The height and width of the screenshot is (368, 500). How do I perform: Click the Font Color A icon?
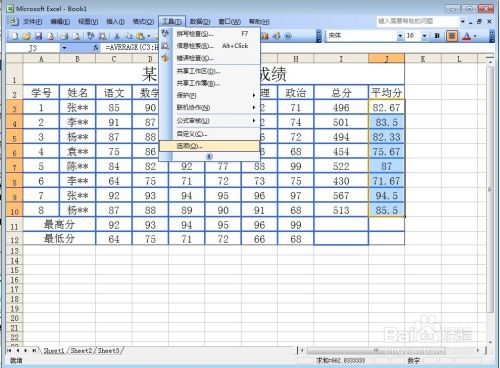coord(467,36)
